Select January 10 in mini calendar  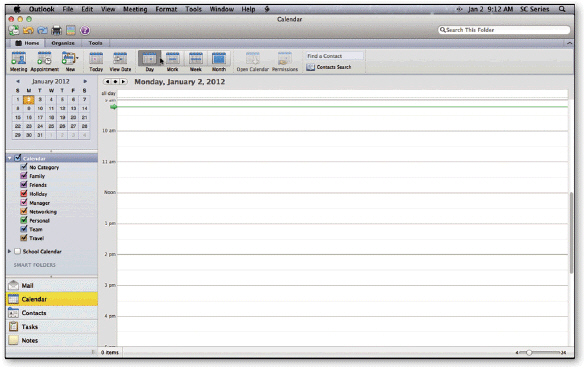pos(40,109)
